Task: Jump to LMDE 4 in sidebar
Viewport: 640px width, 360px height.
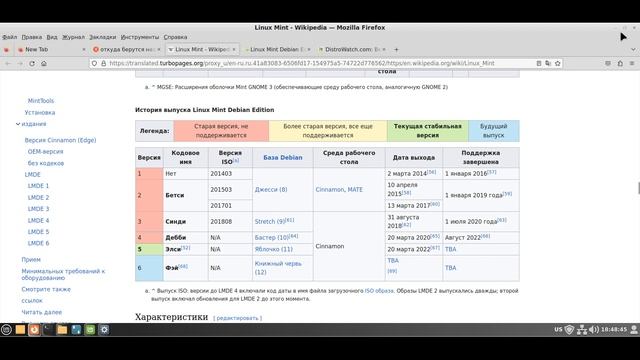Action: [x=38, y=220]
